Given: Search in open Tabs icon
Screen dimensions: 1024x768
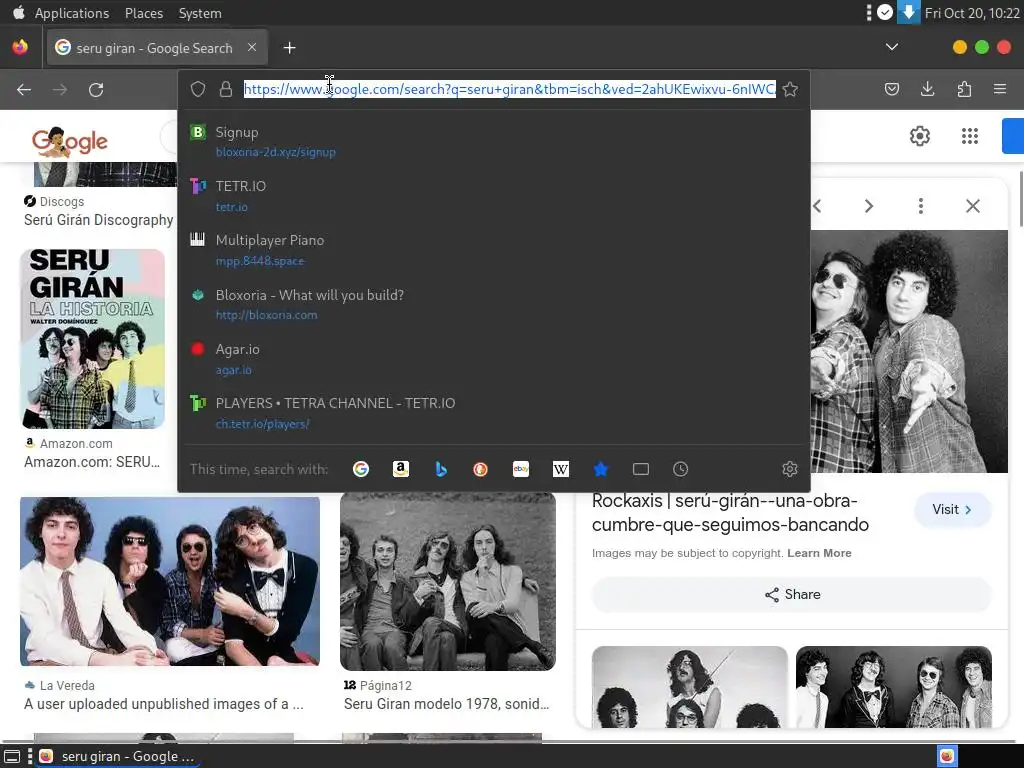Looking at the screenshot, I should coord(641,469).
